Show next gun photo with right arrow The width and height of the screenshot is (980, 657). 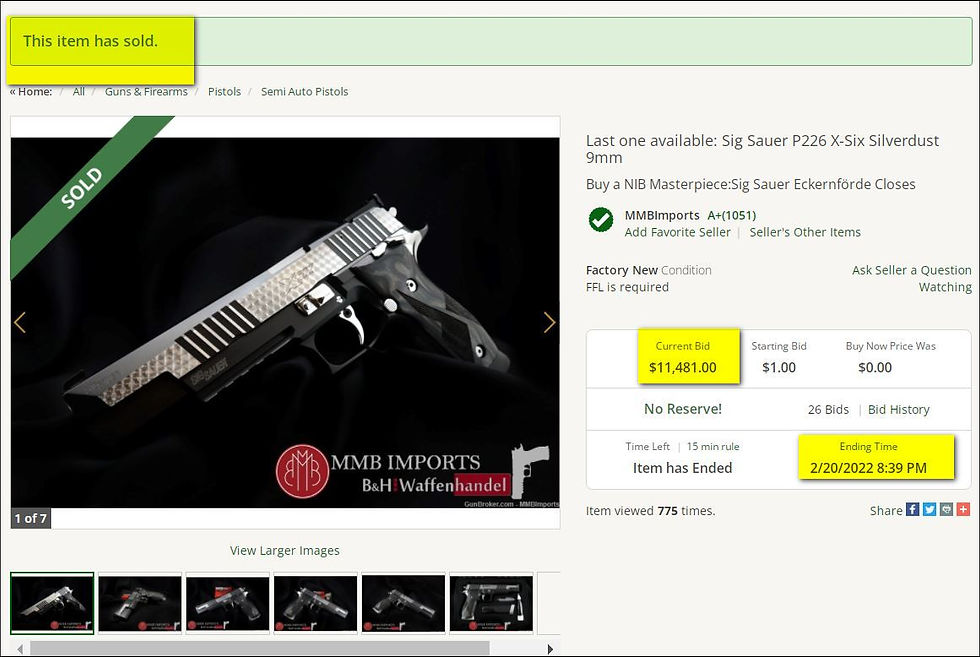[549, 323]
